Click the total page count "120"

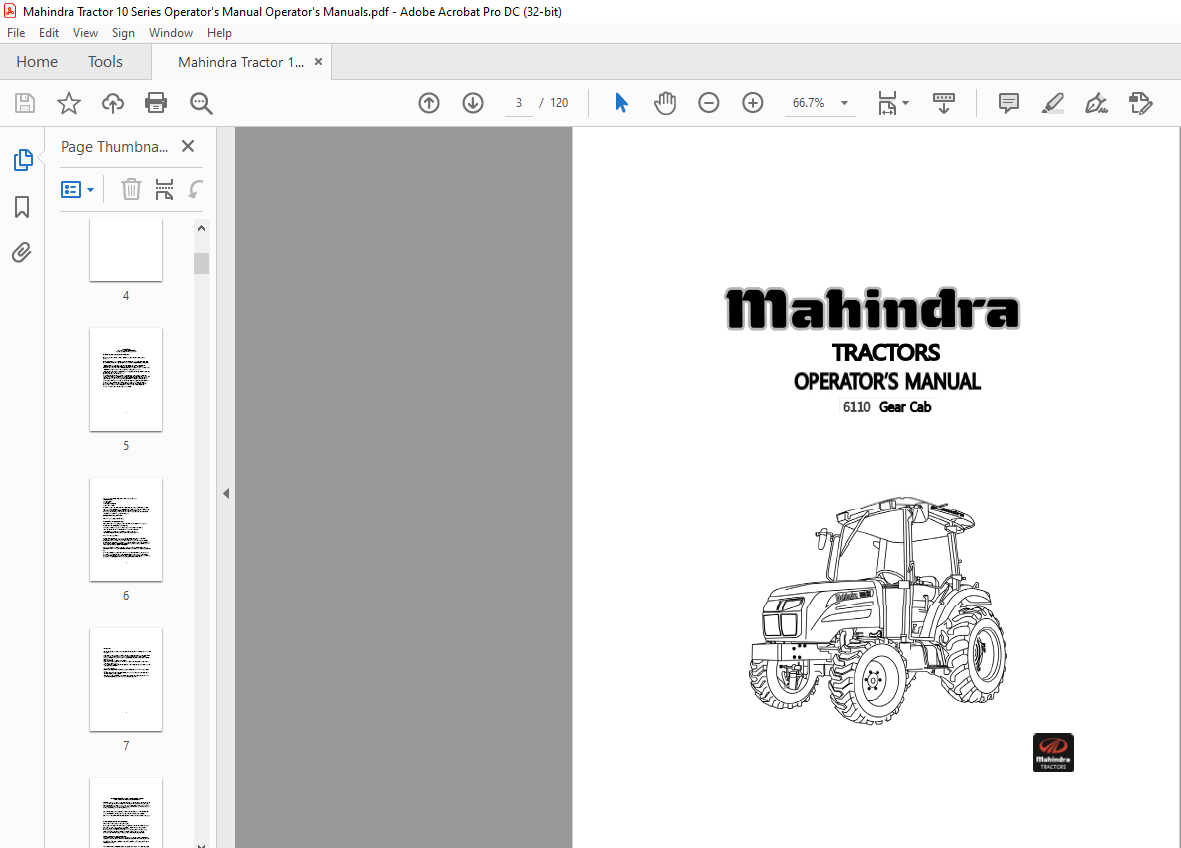[x=559, y=103]
